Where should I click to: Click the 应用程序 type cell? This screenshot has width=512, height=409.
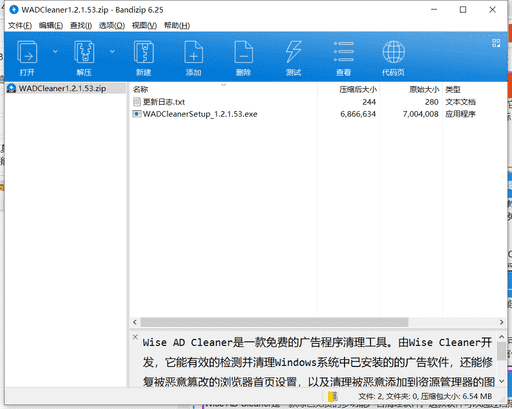pos(460,114)
